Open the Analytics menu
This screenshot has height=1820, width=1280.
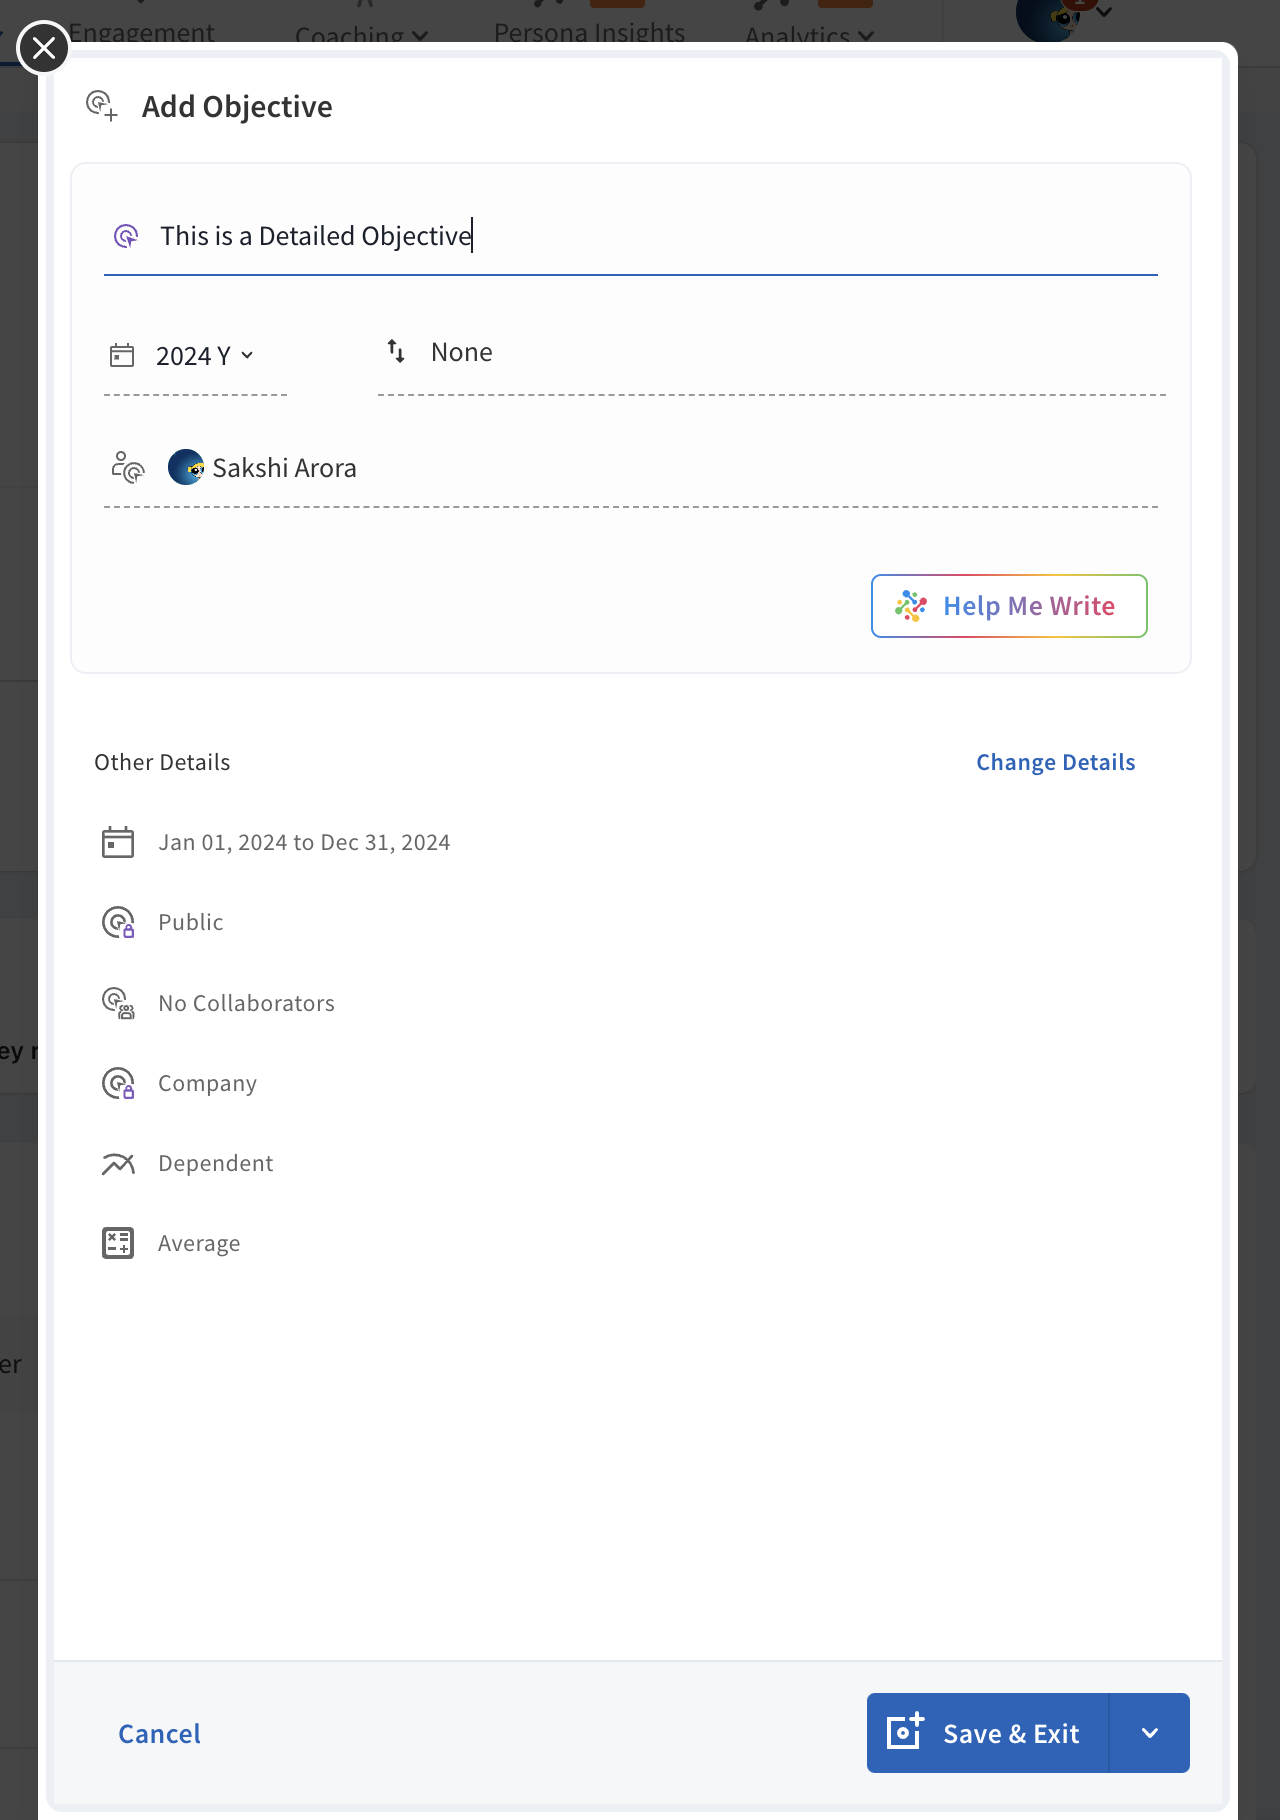[809, 35]
